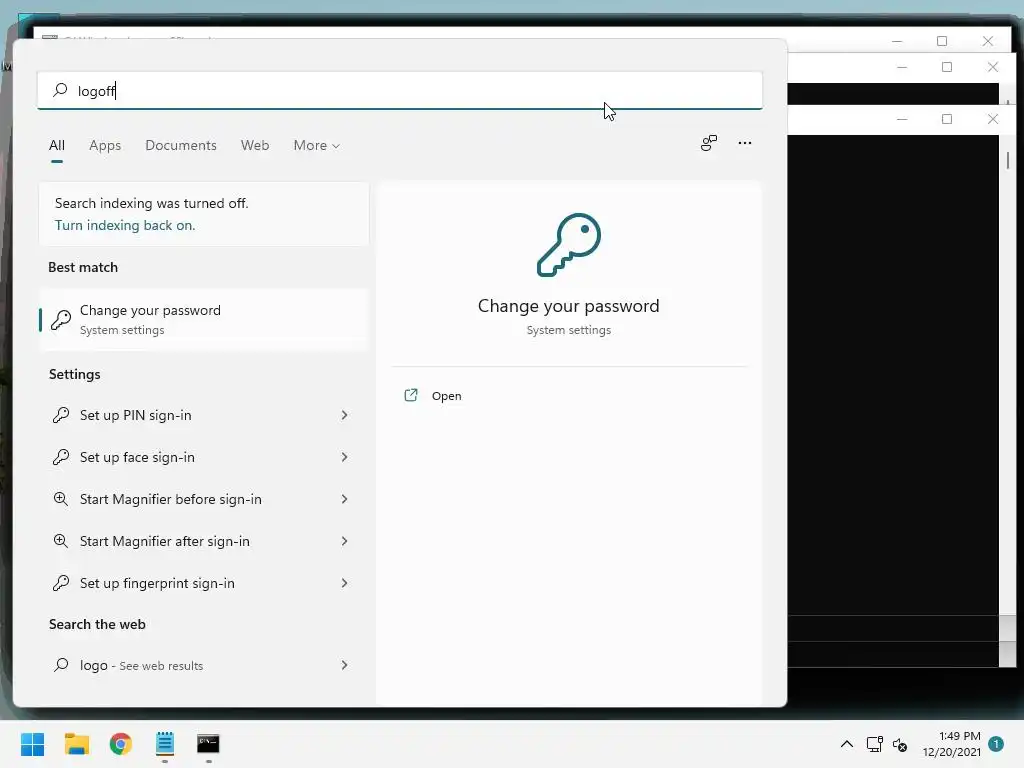
Task: Click 'Search indexing was turned off.' text
Action: tap(152, 203)
